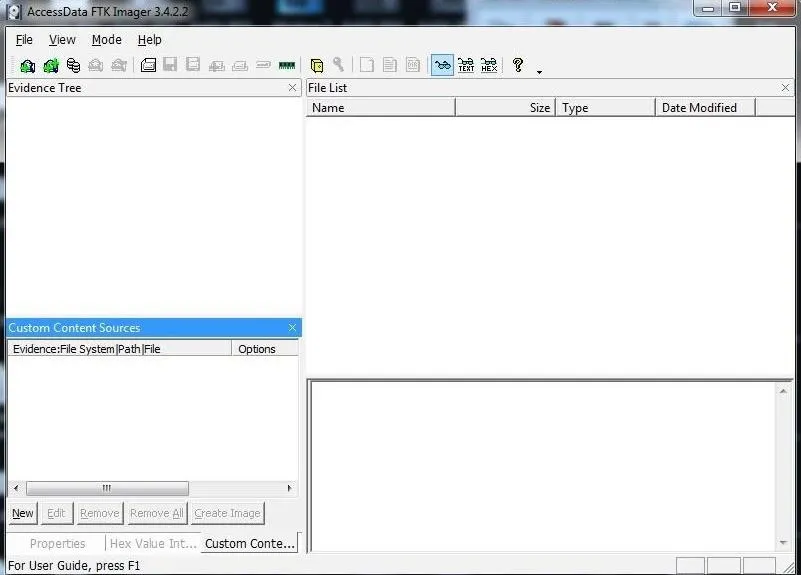Click the Create Image button
Image resolution: width=801 pixels, height=575 pixels.
pos(227,513)
